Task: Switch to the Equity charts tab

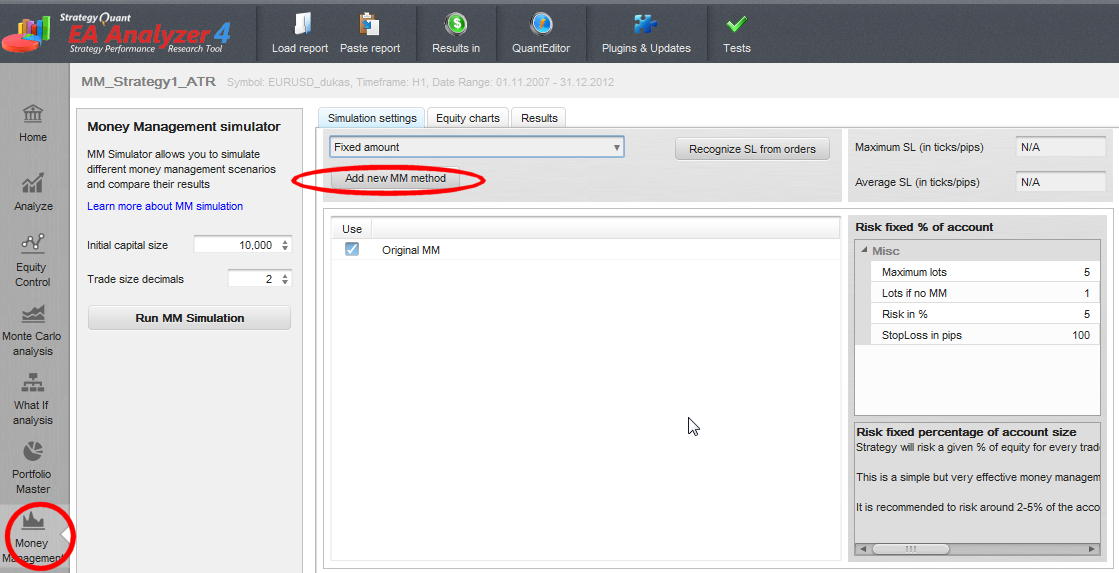Action: (x=468, y=118)
